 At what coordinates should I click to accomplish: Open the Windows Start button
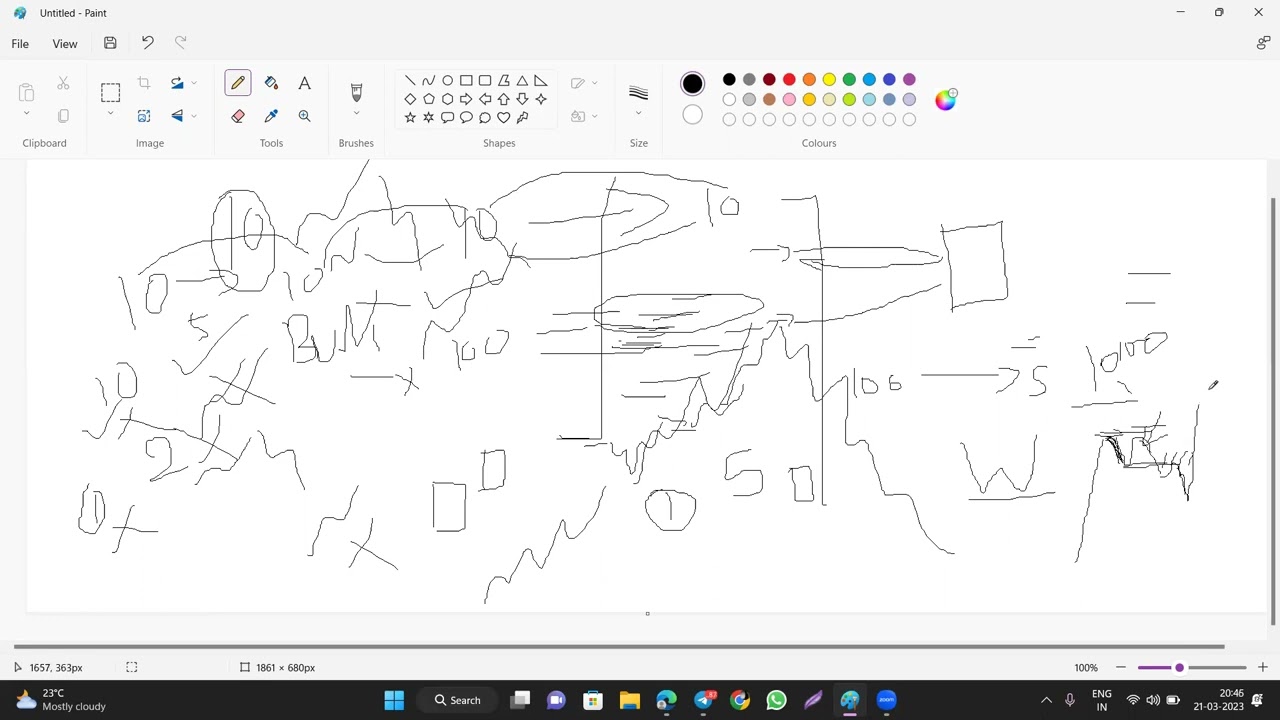pos(394,700)
